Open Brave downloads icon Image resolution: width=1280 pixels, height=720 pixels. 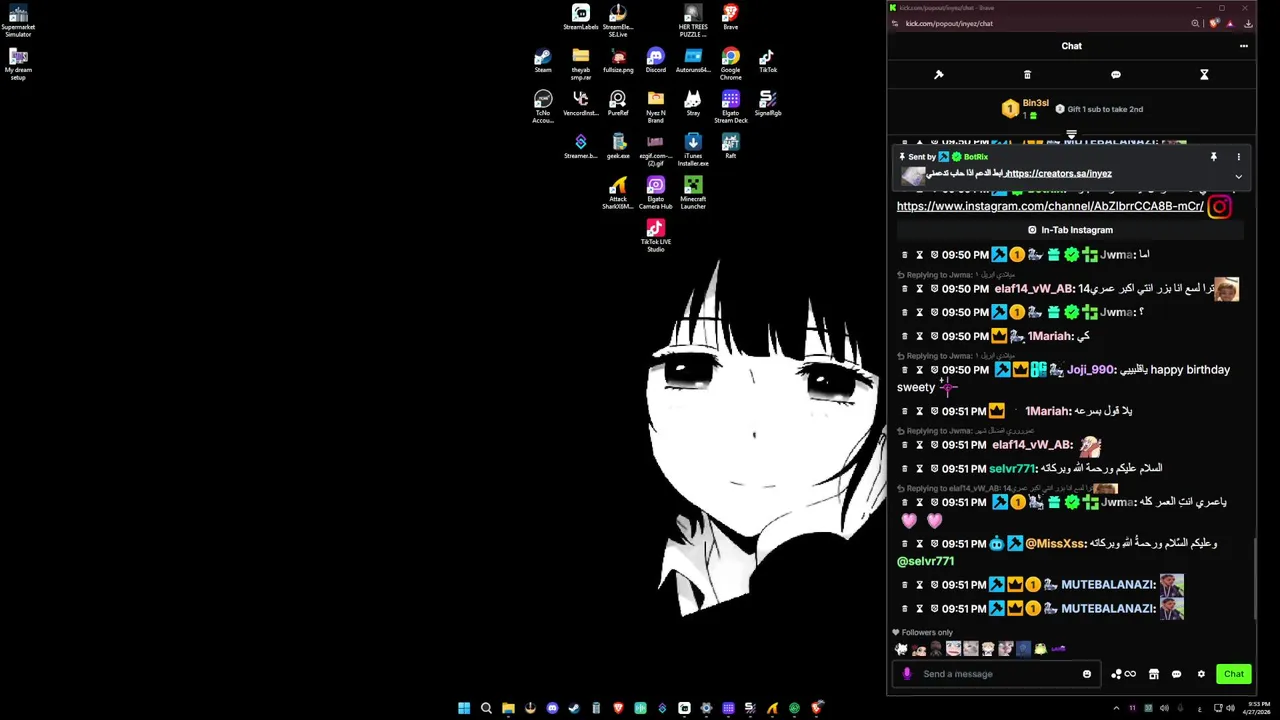pyautogui.click(x=1248, y=24)
